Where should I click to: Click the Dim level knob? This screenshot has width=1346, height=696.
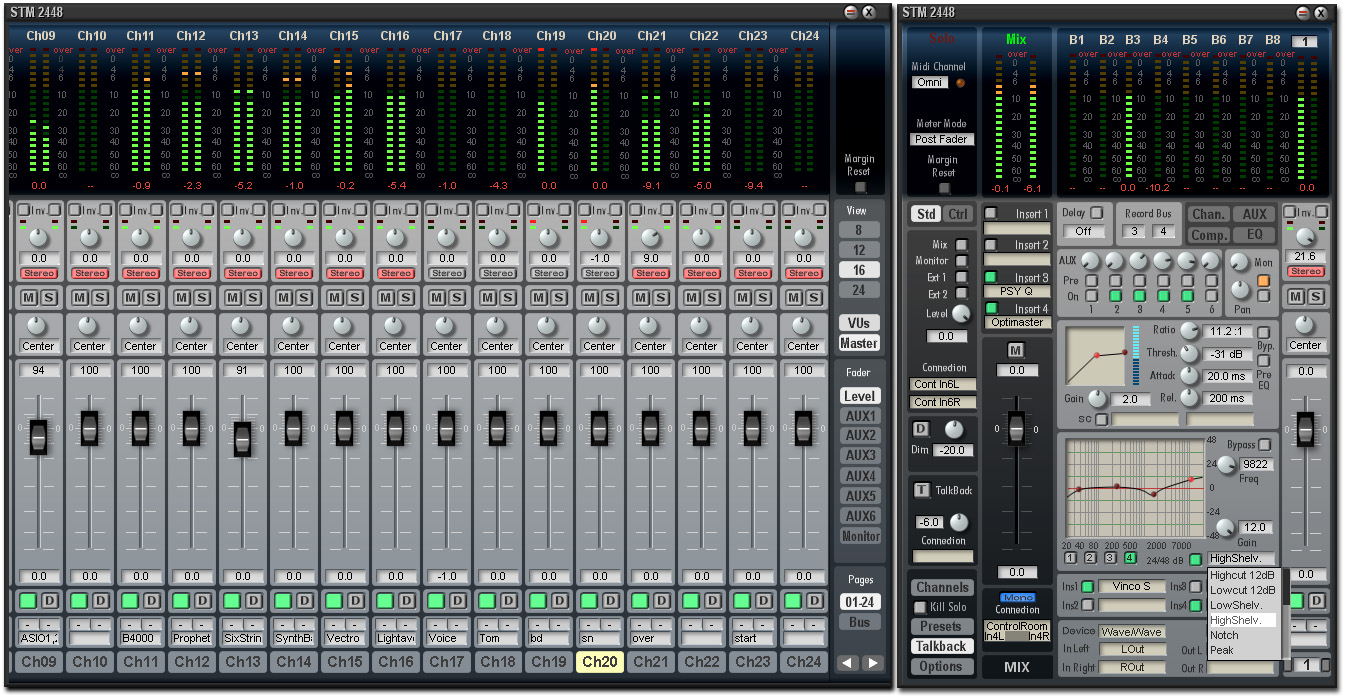(954, 429)
